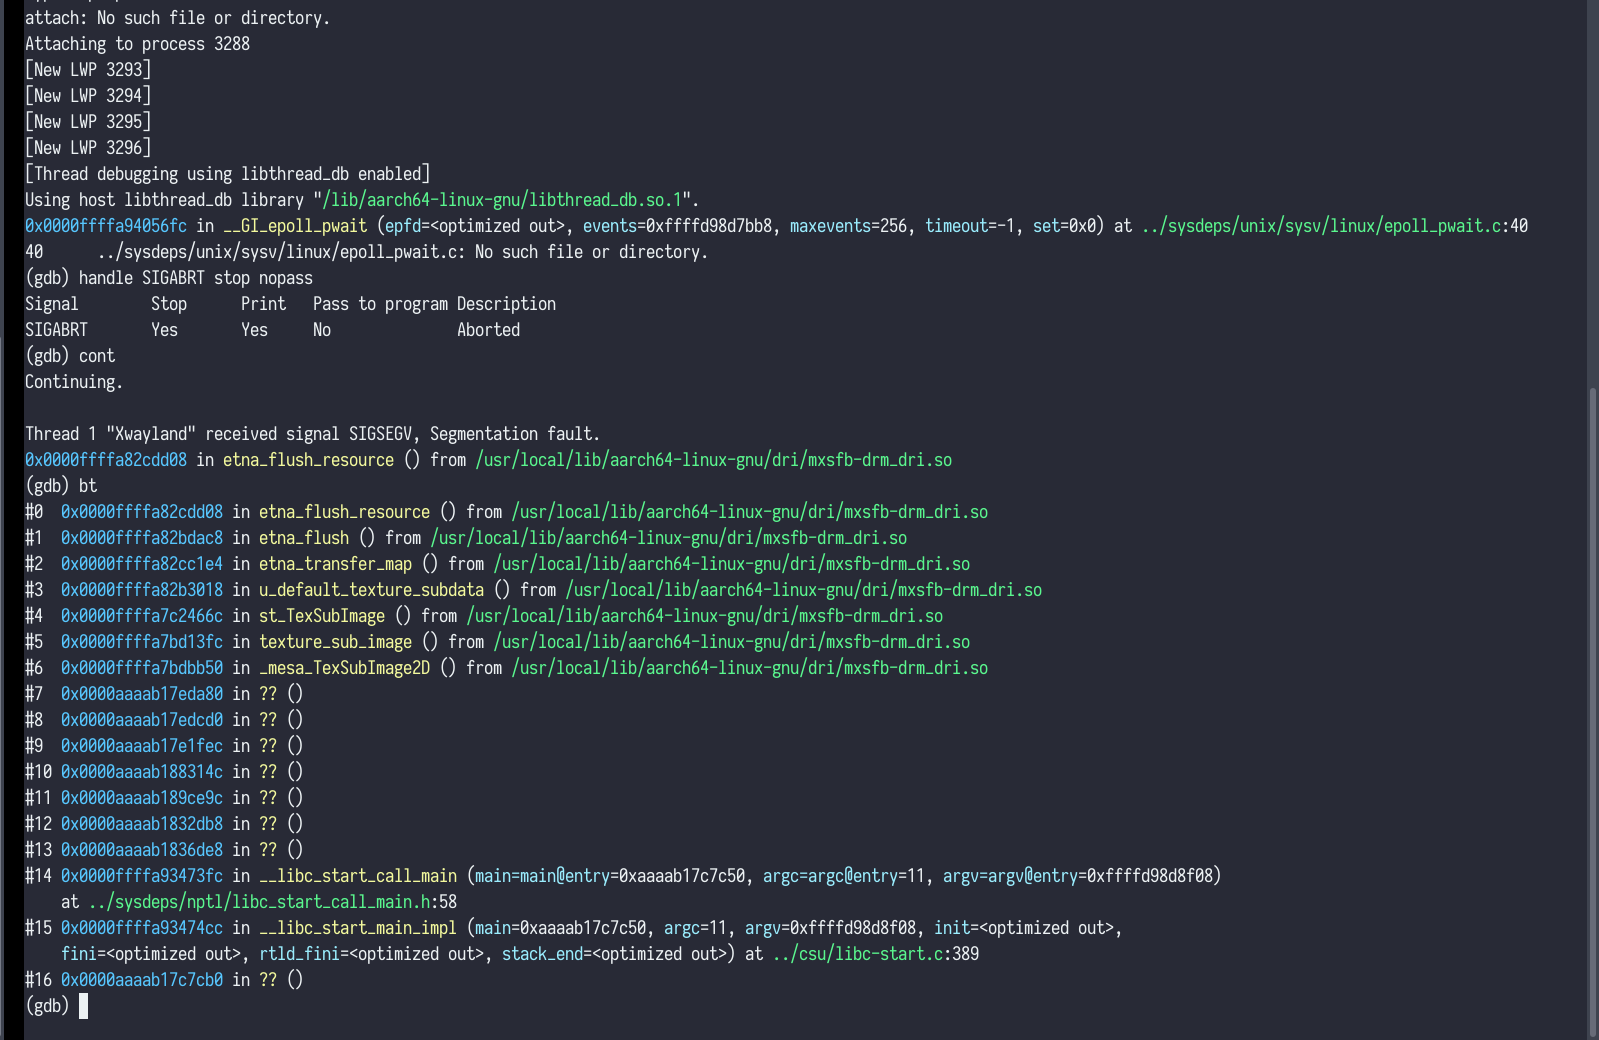Select the '[New LWP 3293]' line
1599x1040 pixels.
pyautogui.click(x=88, y=70)
